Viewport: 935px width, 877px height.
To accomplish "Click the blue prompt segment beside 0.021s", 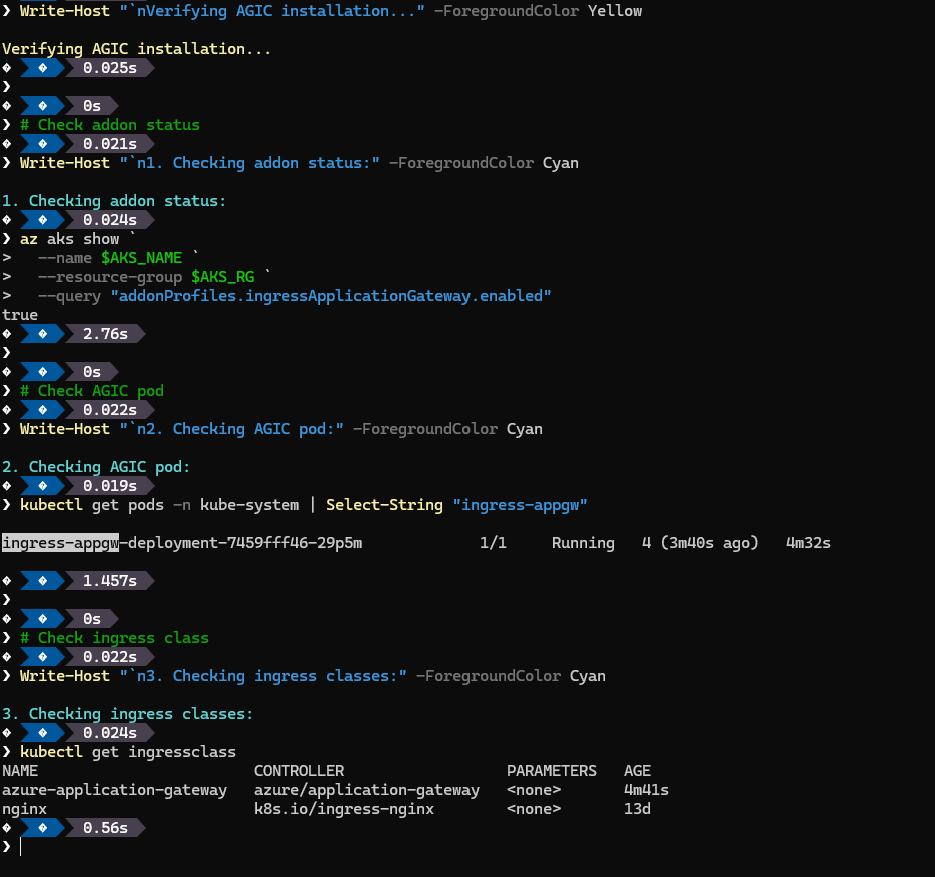I will (x=41, y=144).
